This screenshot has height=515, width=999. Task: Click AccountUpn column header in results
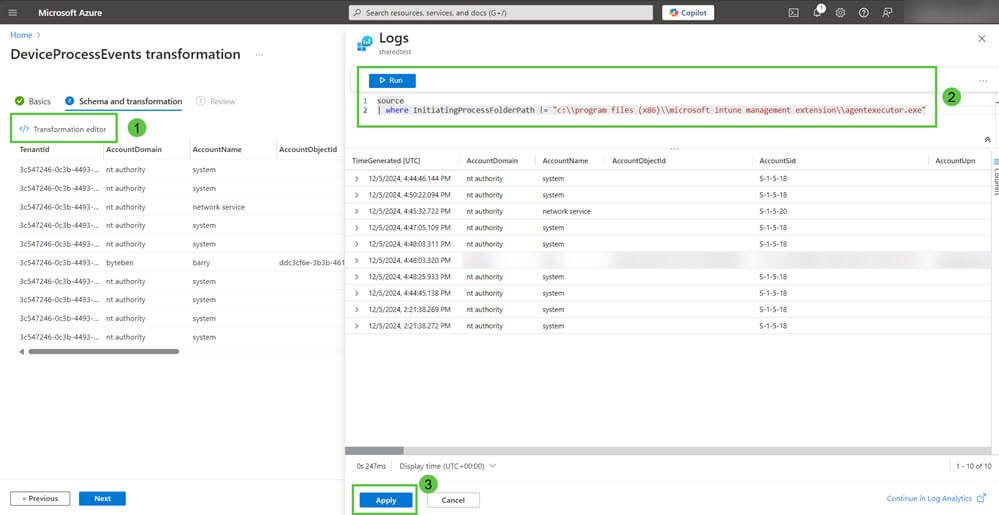(955, 161)
